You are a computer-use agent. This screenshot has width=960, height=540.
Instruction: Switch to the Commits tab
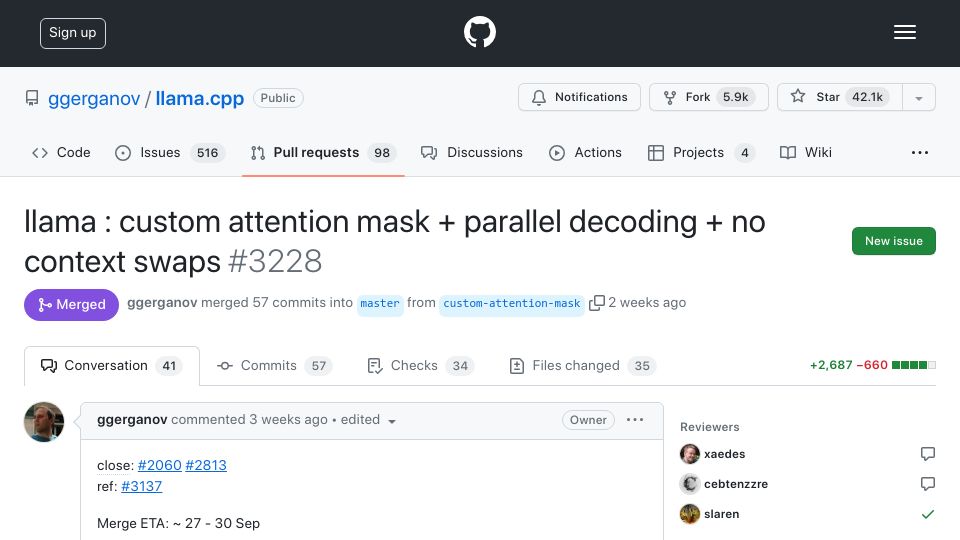[x=274, y=366]
